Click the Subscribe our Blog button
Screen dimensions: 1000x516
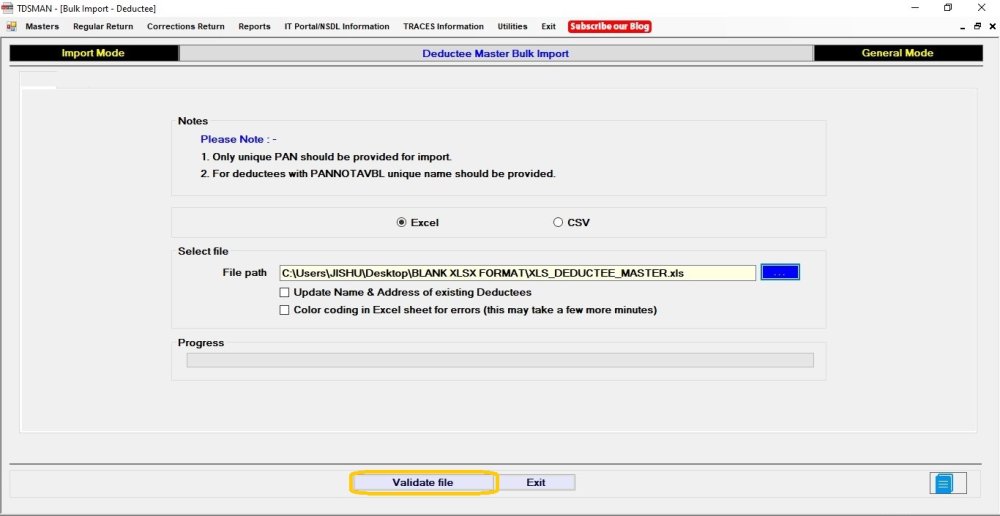click(610, 27)
